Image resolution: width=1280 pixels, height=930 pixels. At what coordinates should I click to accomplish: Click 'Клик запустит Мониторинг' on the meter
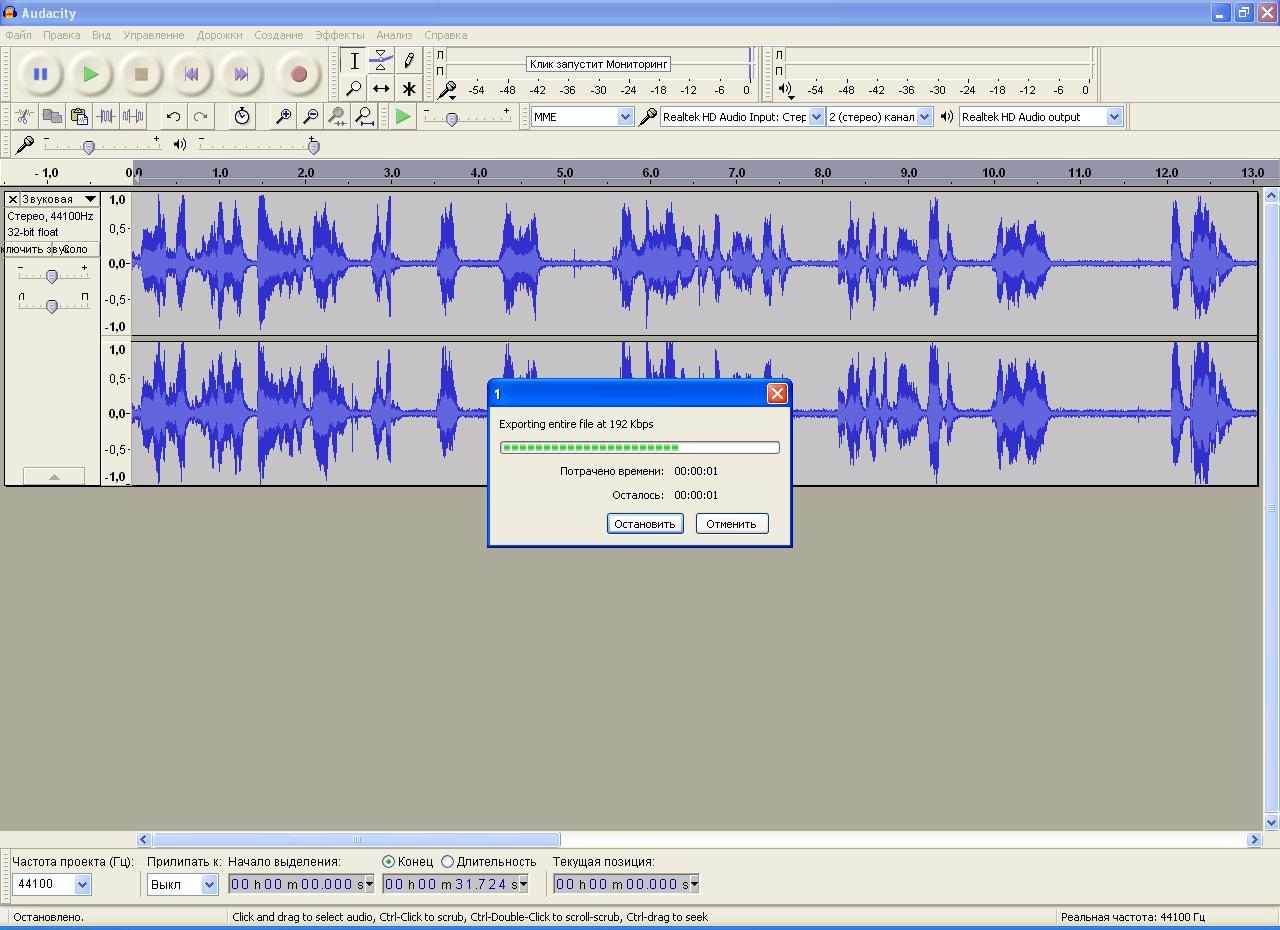(598, 64)
